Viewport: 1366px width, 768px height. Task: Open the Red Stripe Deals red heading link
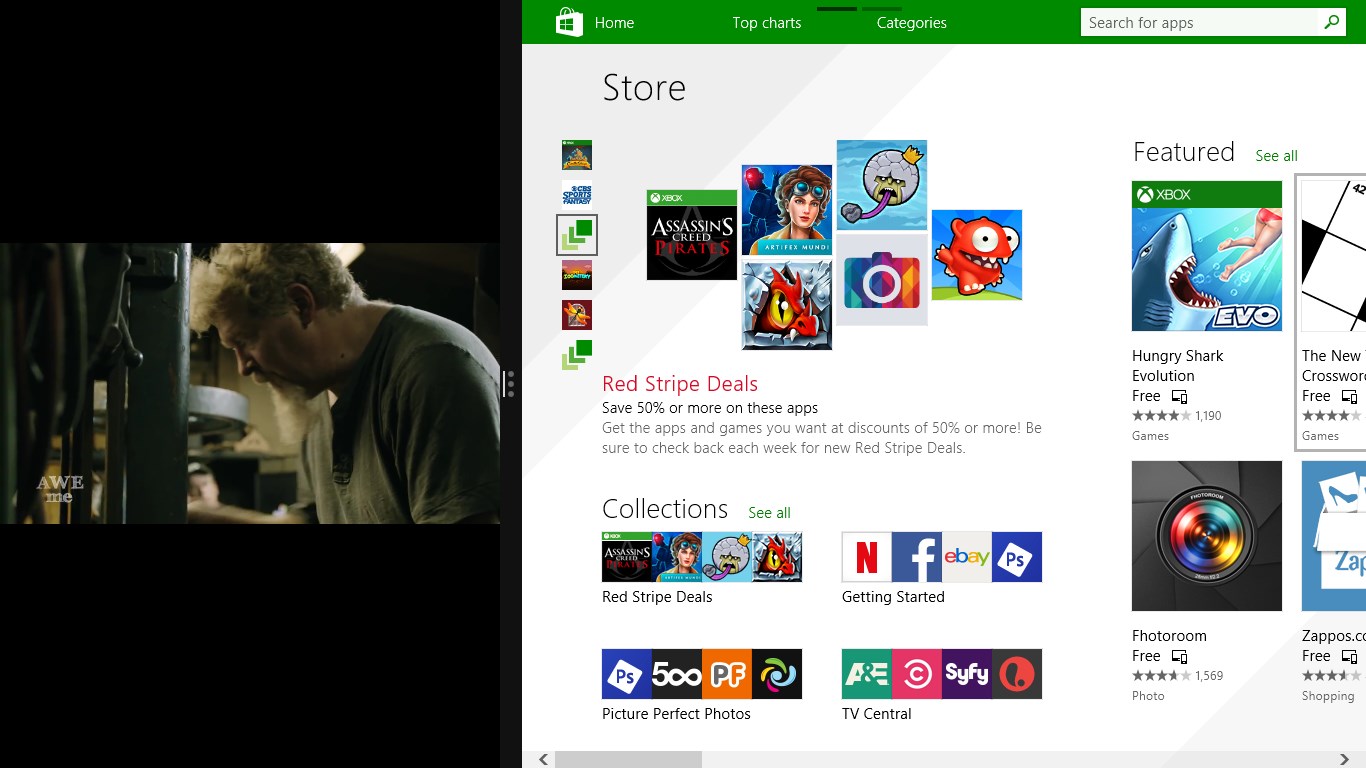click(x=680, y=384)
